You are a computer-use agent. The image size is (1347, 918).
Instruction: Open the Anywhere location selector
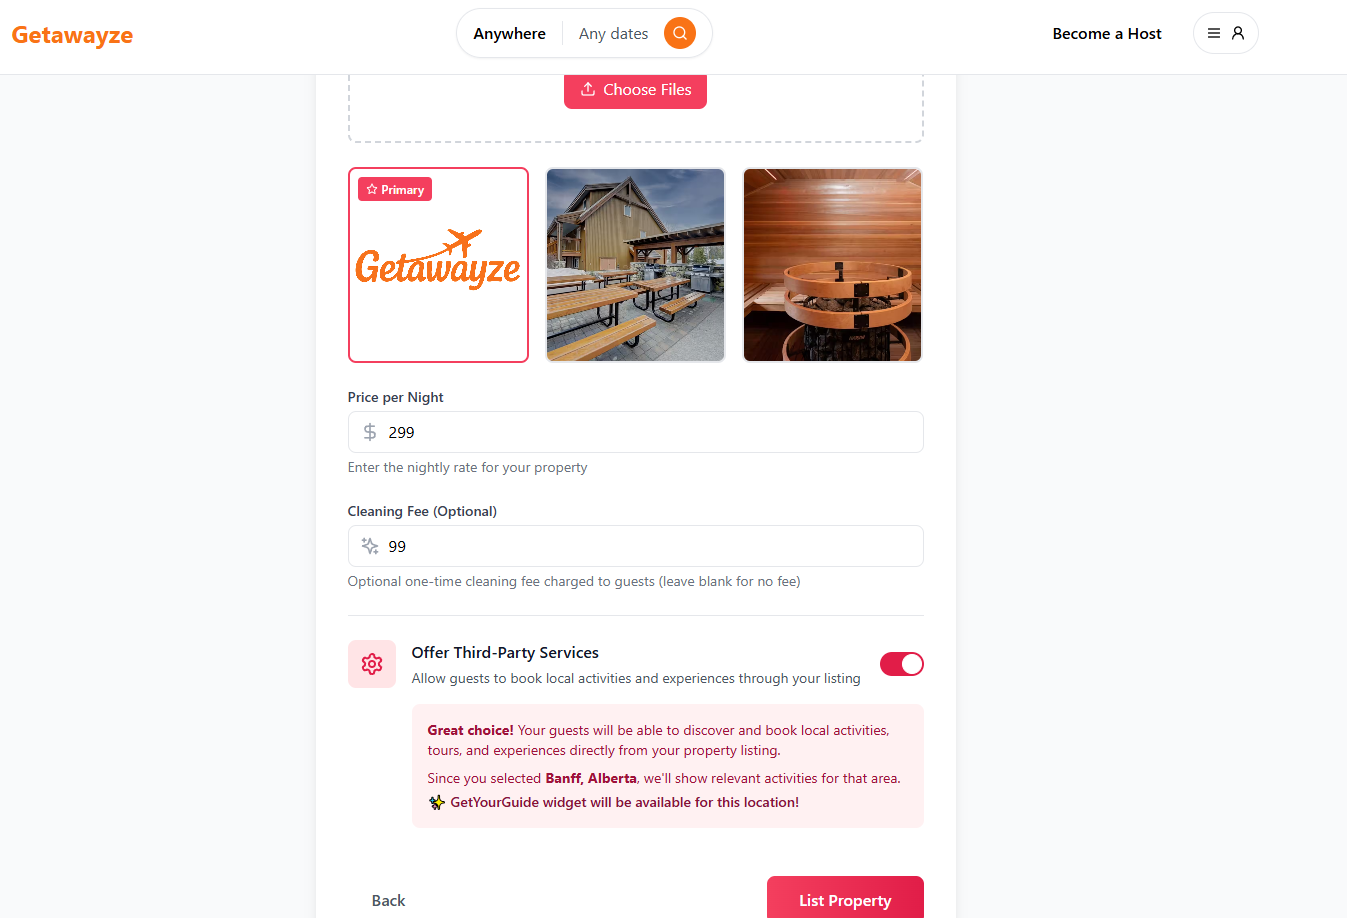(510, 33)
